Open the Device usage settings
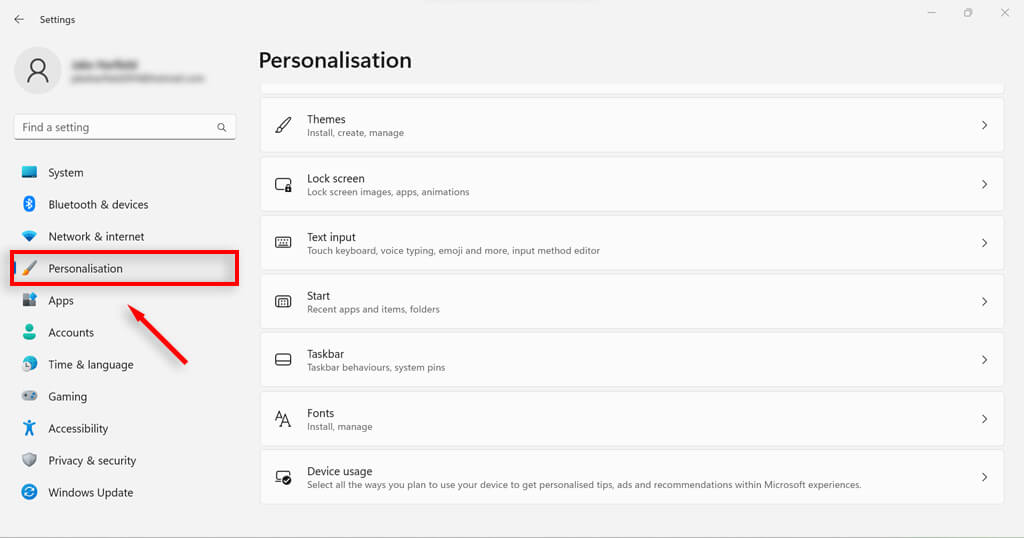Screen dimensions: 1024x538 point(631,477)
